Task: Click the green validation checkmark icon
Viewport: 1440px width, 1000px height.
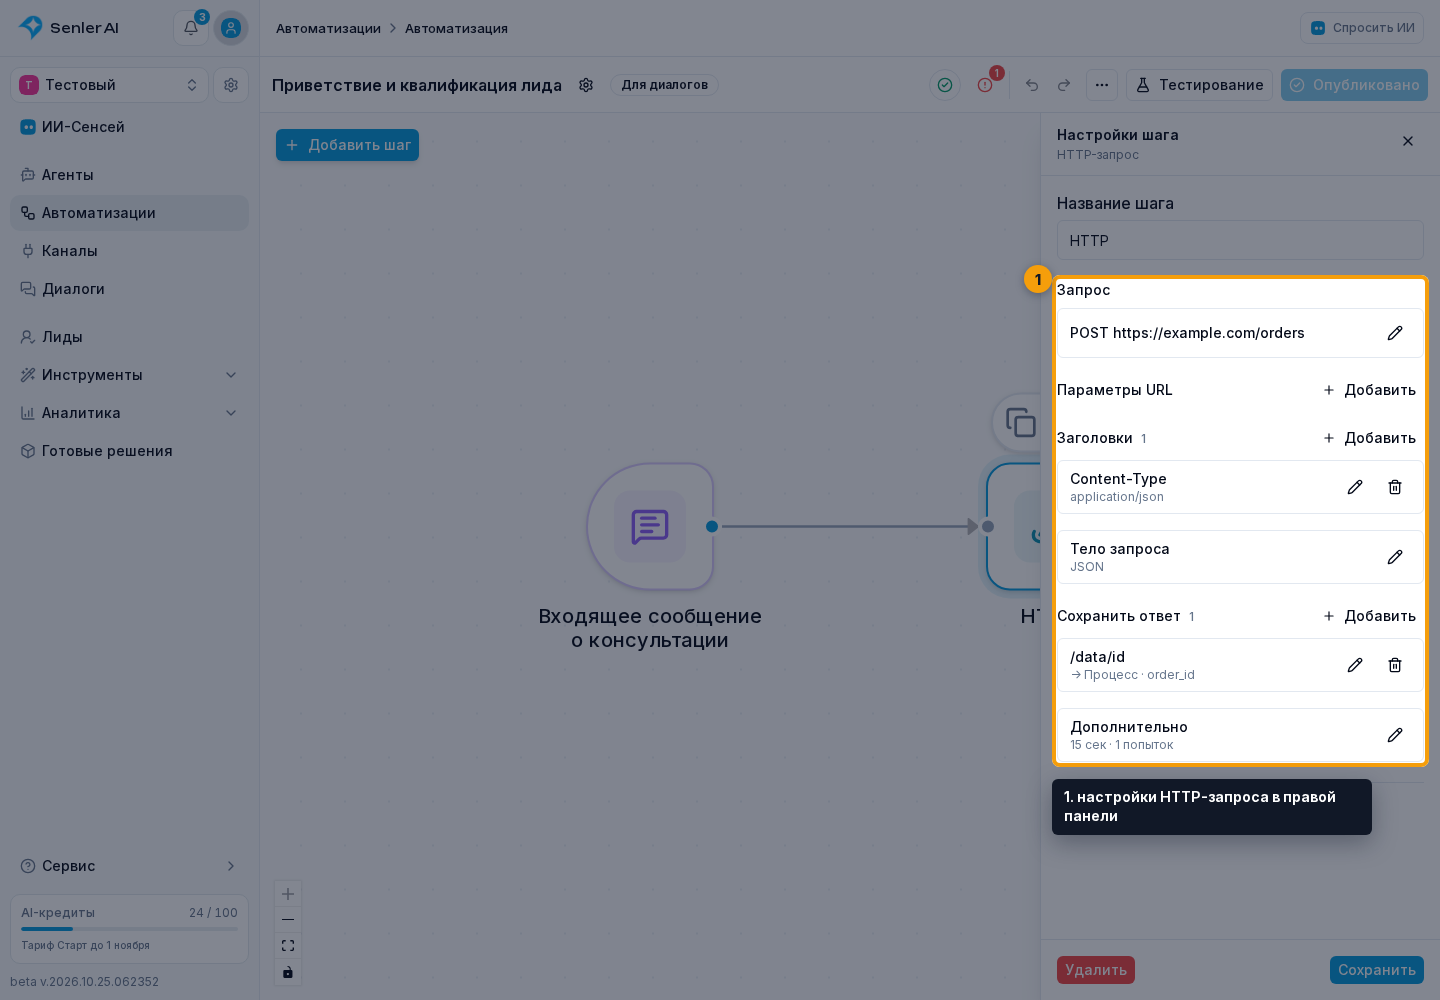Action: 945,85
